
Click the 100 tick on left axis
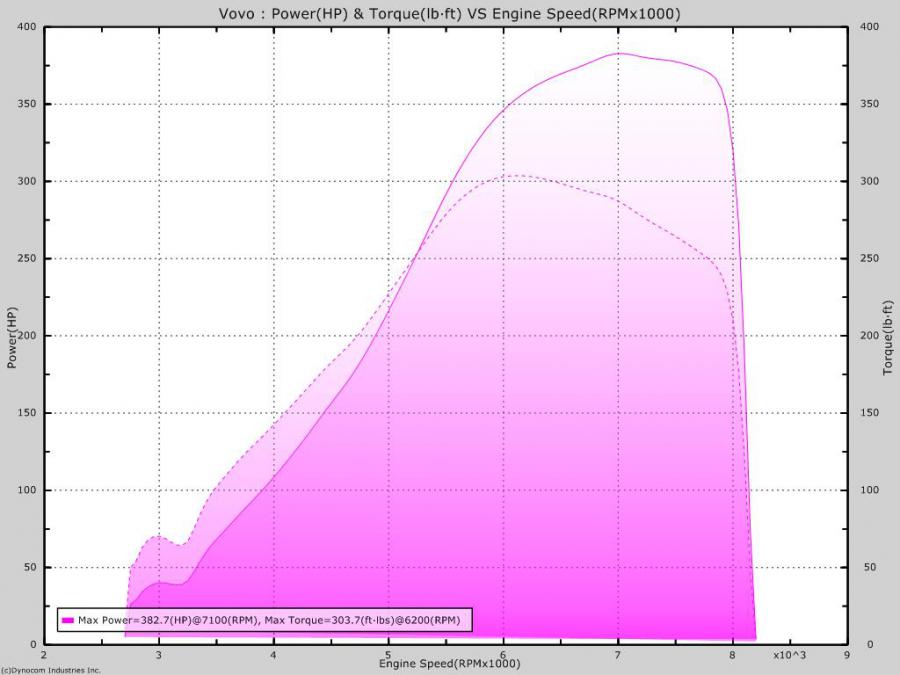pos(28,490)
